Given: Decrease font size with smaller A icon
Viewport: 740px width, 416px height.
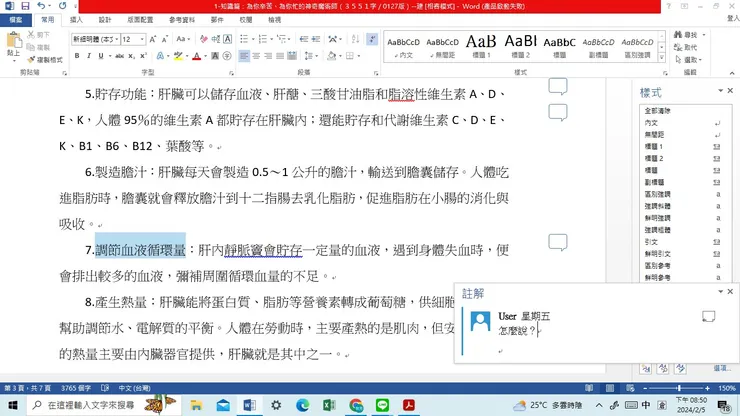Looking at the screenshot, I should 165,39.
